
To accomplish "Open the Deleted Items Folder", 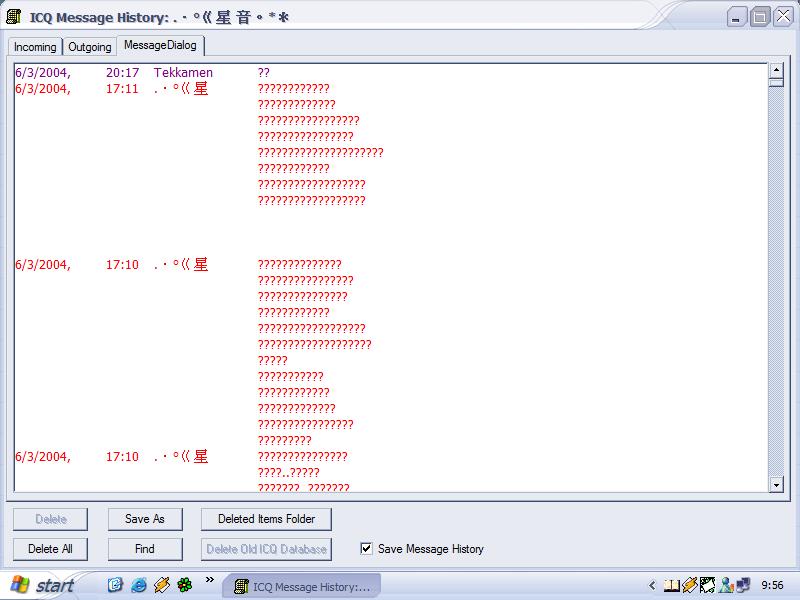I will [266, 519].
